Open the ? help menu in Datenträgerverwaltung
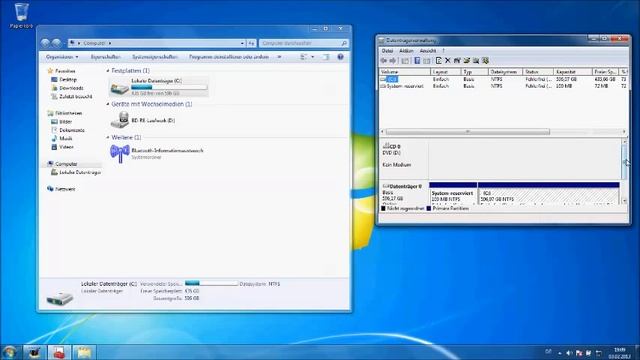The image size is (640, 360). coord(444,51)
